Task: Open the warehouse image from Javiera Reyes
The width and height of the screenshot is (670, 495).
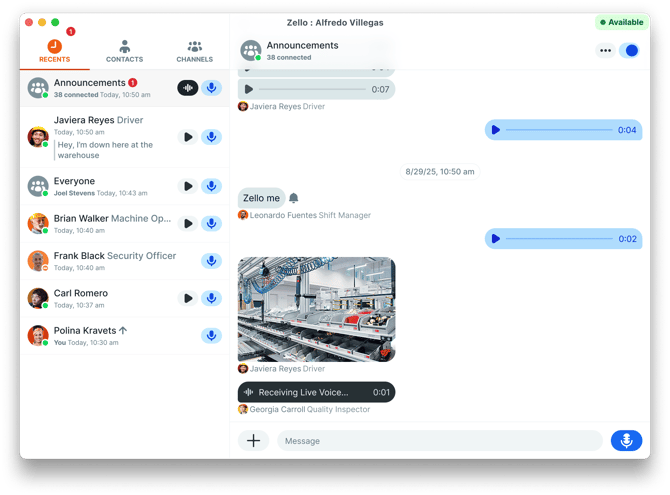Action: click(x=317, y=309)
